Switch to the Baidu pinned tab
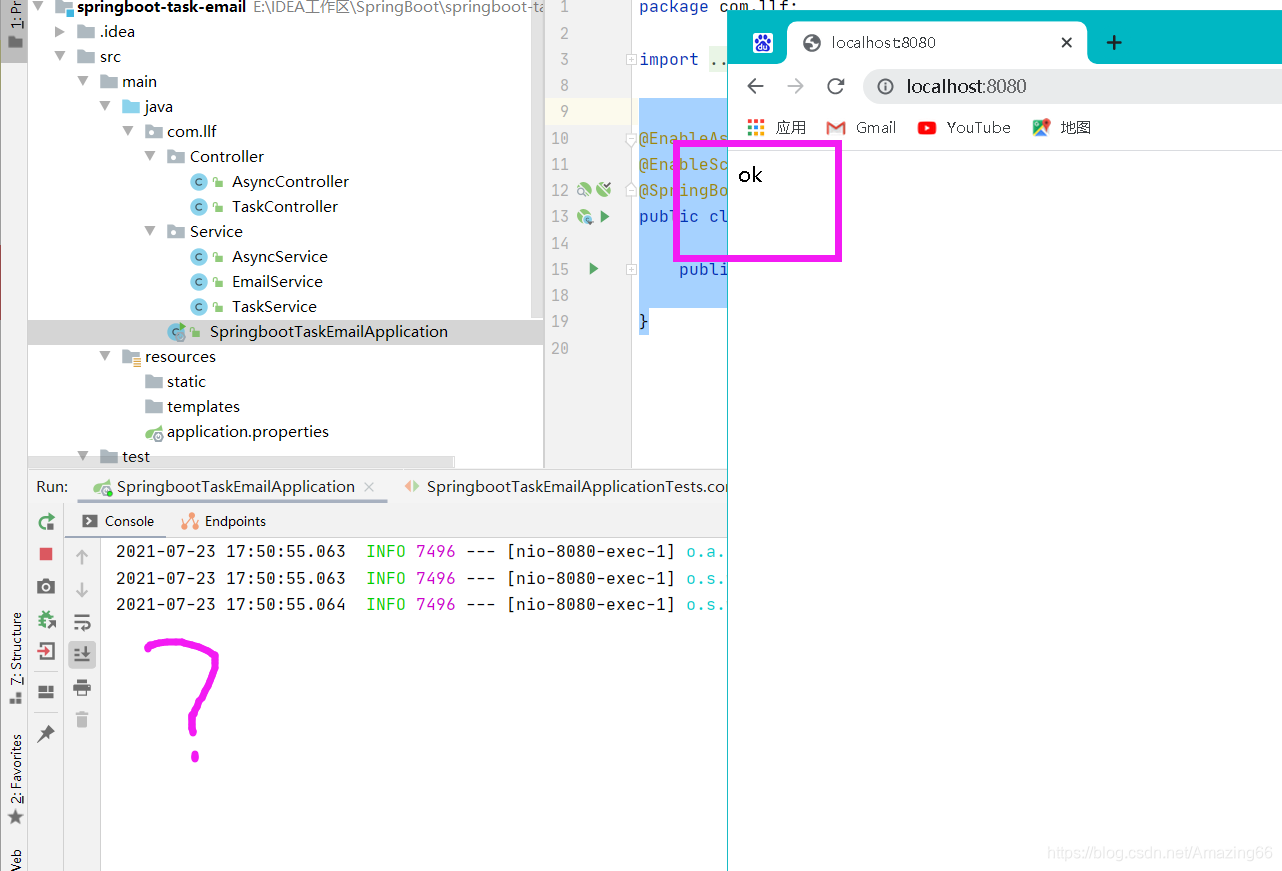The height and width of the screenshot is (871, 1282). [x=763, y=42]
